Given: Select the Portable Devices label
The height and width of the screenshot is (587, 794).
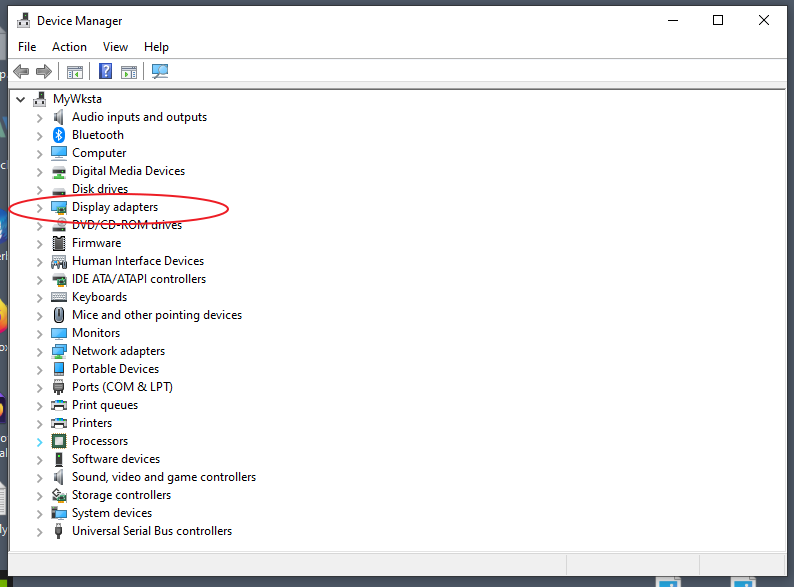Looking at the screenshot, I should (x=115, y=369).
